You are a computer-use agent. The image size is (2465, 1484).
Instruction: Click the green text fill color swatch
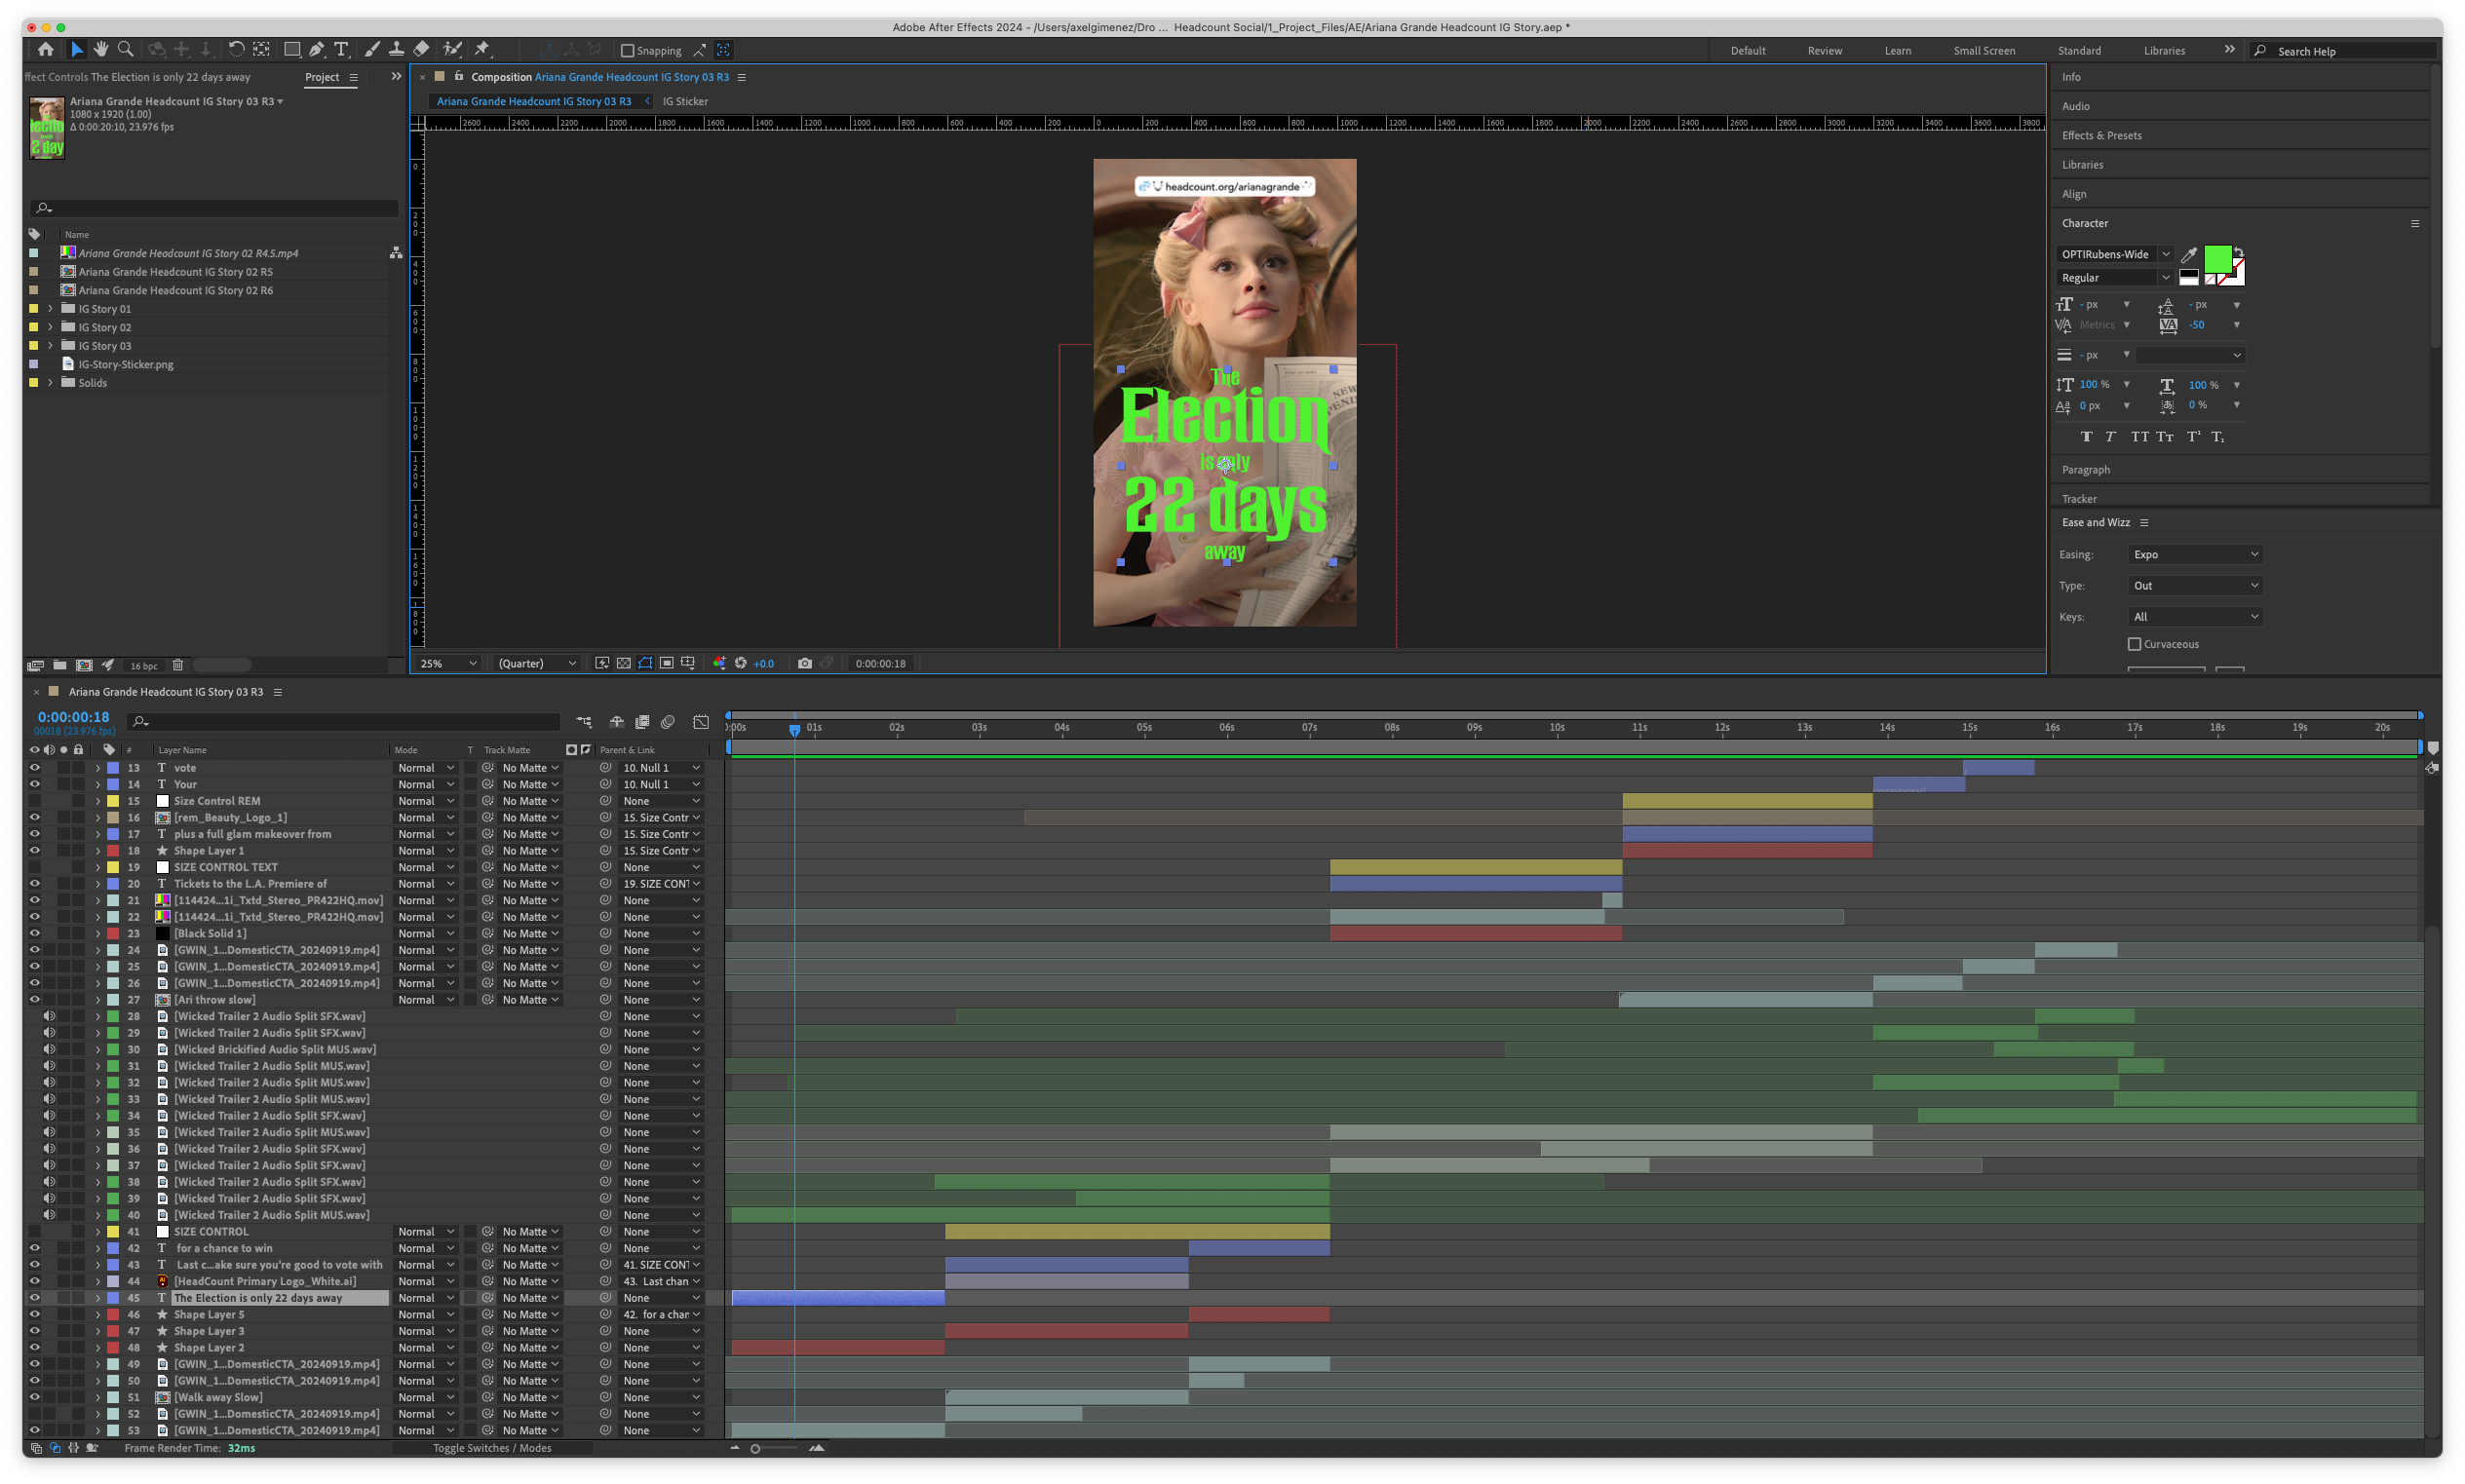pos(2217,259)
